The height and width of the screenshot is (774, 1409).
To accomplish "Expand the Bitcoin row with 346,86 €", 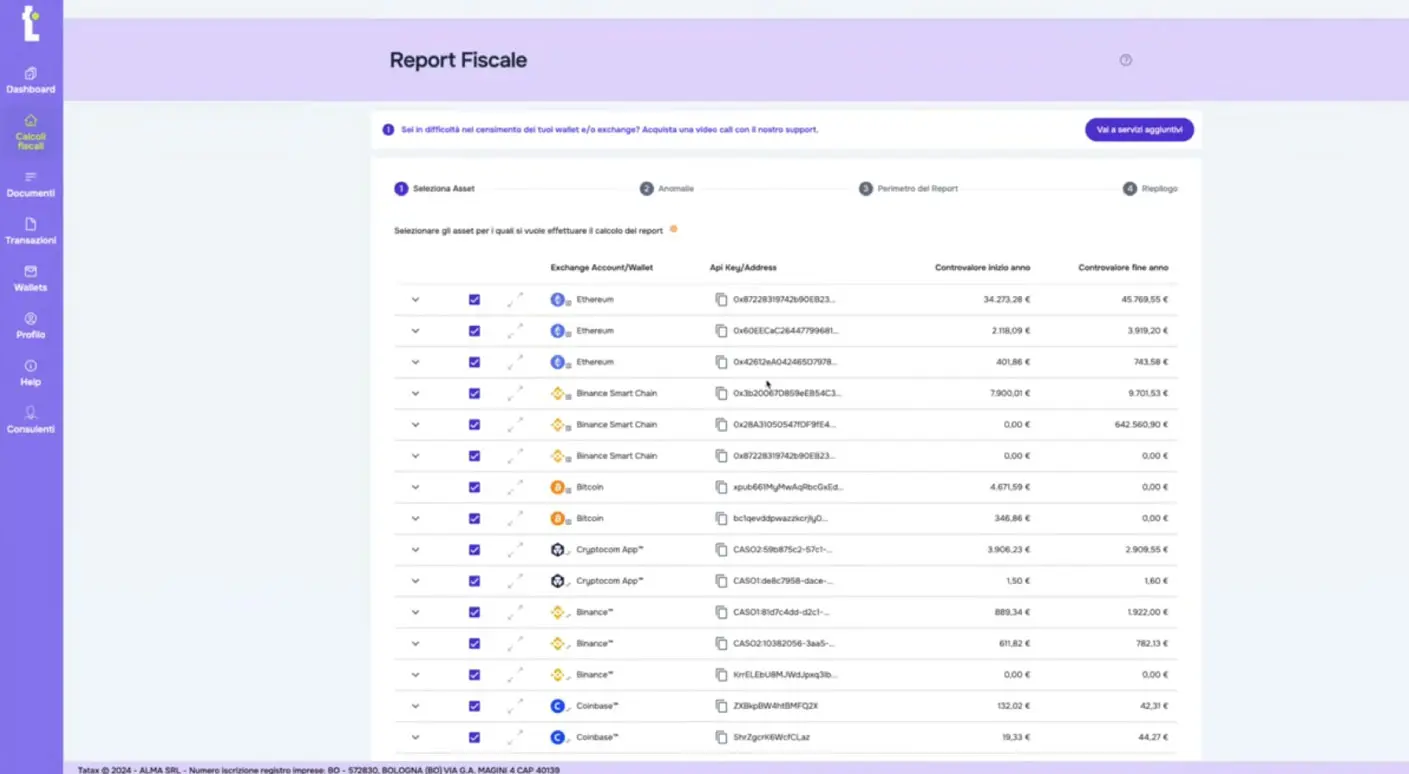I will point(415,519).
